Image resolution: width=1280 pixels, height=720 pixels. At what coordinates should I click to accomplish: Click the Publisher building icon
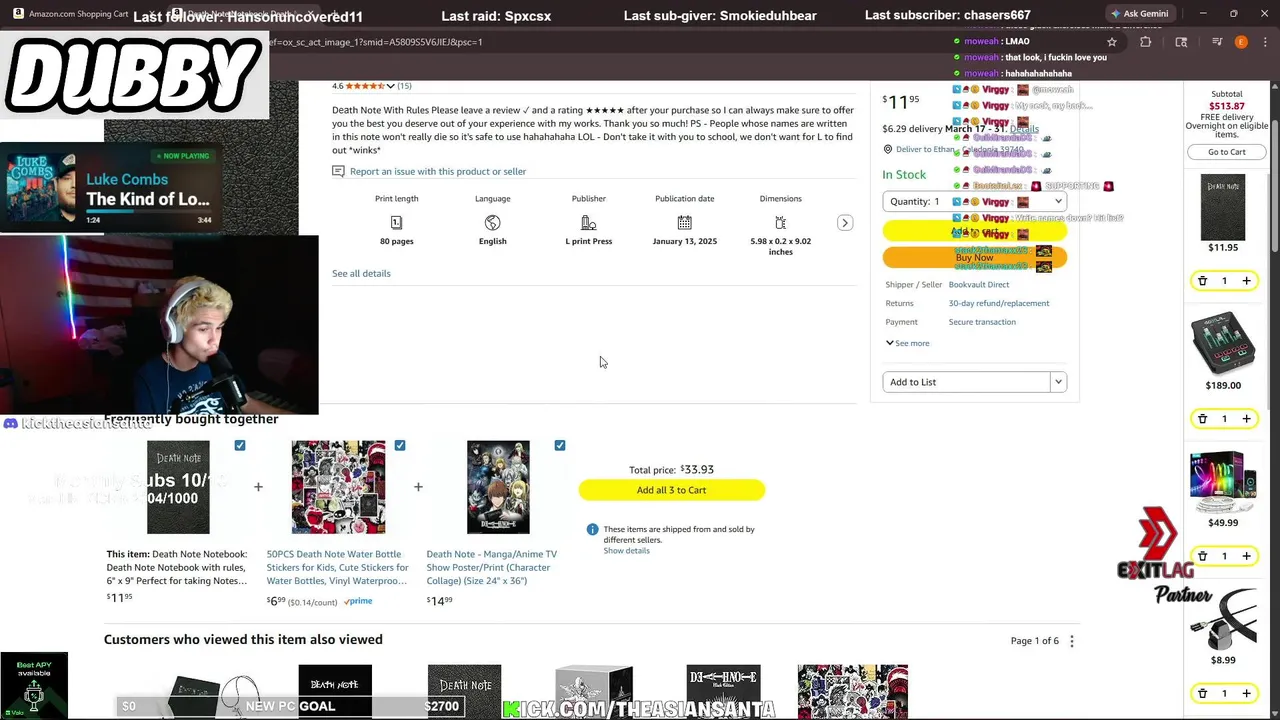click(588, 222)
